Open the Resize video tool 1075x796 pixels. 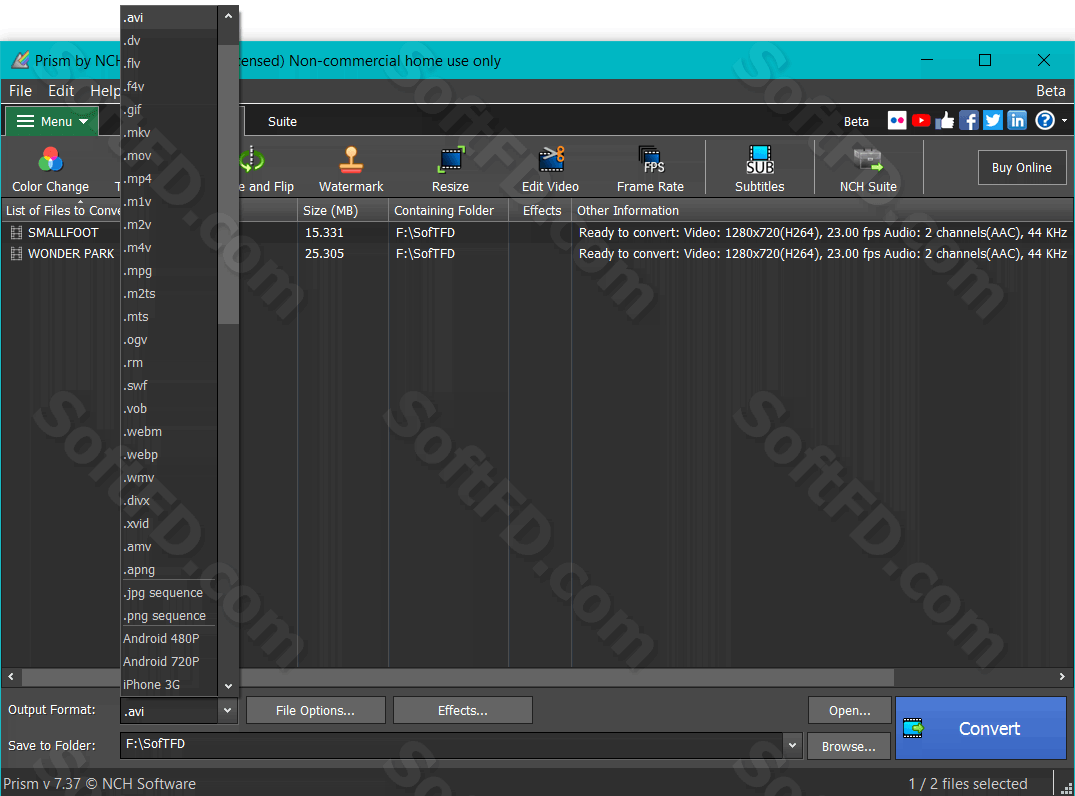(450, 169)
